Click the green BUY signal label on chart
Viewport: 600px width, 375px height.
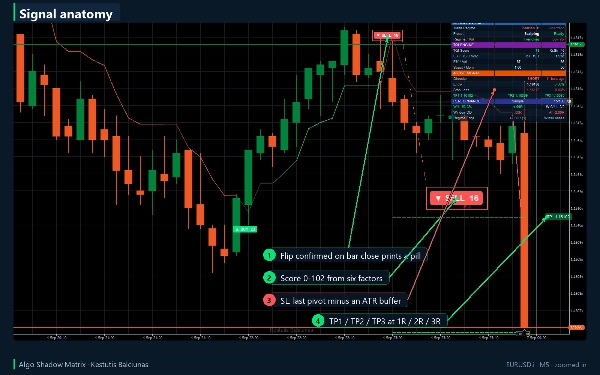[245, 229]
